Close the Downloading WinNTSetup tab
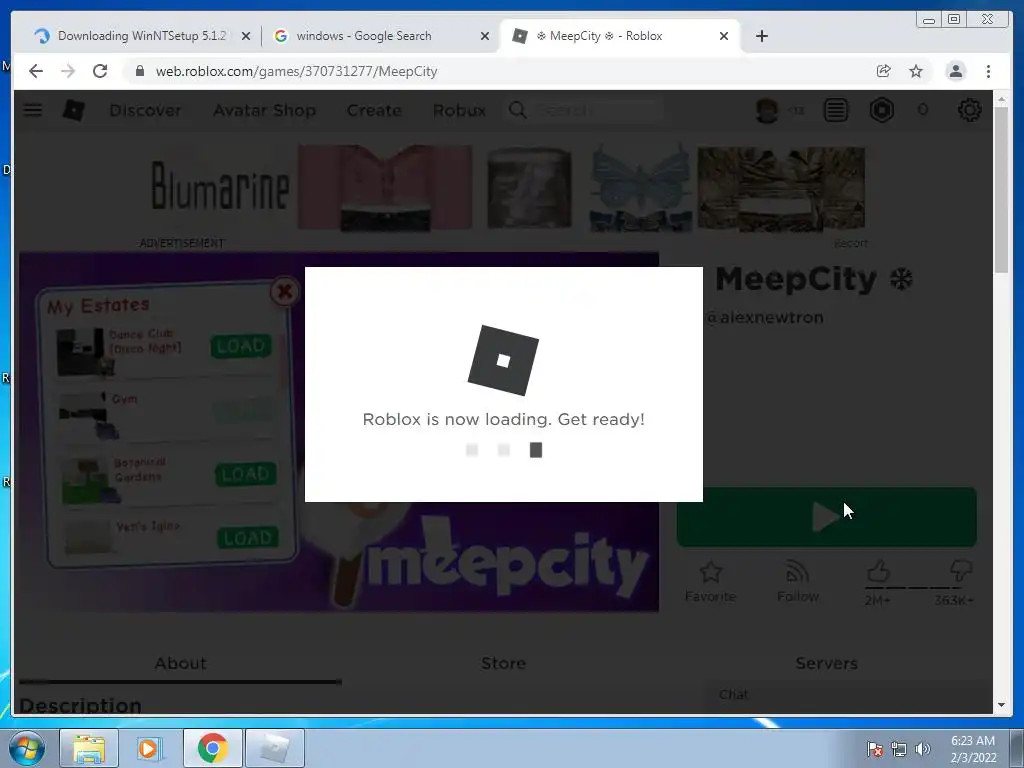Screen dimensions: 1024x768 (x=246, y=37)
